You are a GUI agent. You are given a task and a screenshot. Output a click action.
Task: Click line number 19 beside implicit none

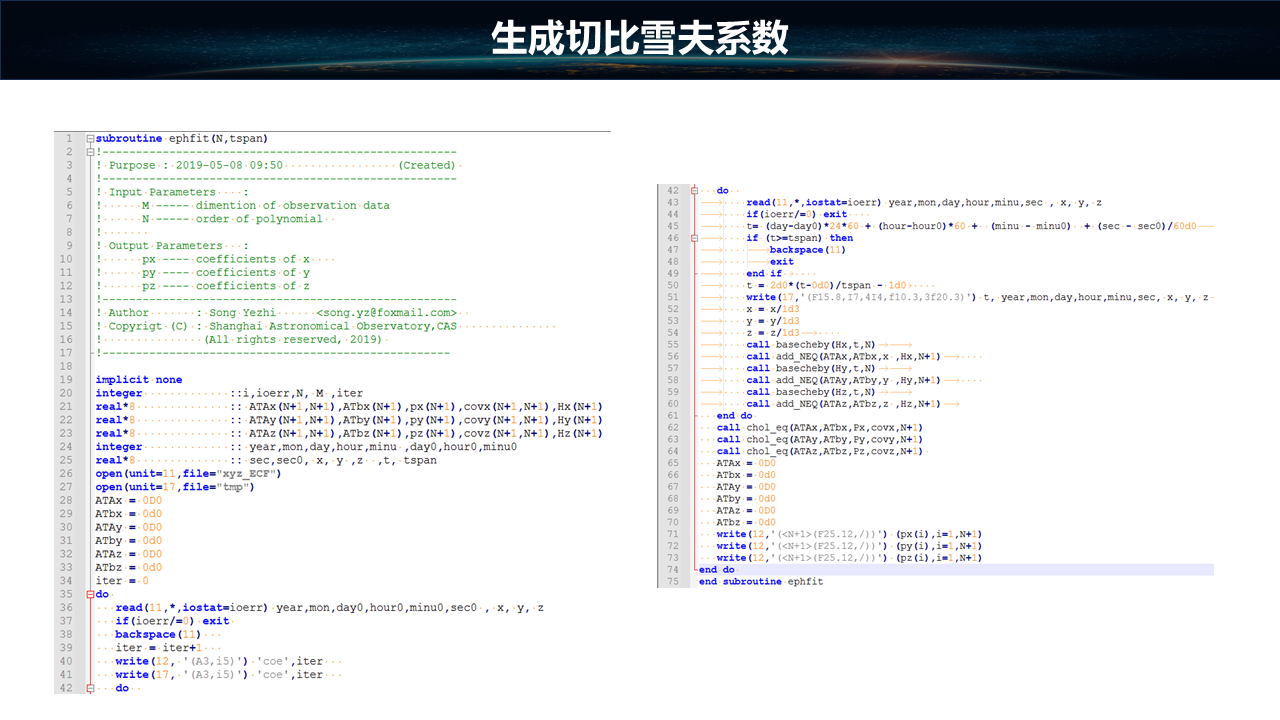click(68, 380)
